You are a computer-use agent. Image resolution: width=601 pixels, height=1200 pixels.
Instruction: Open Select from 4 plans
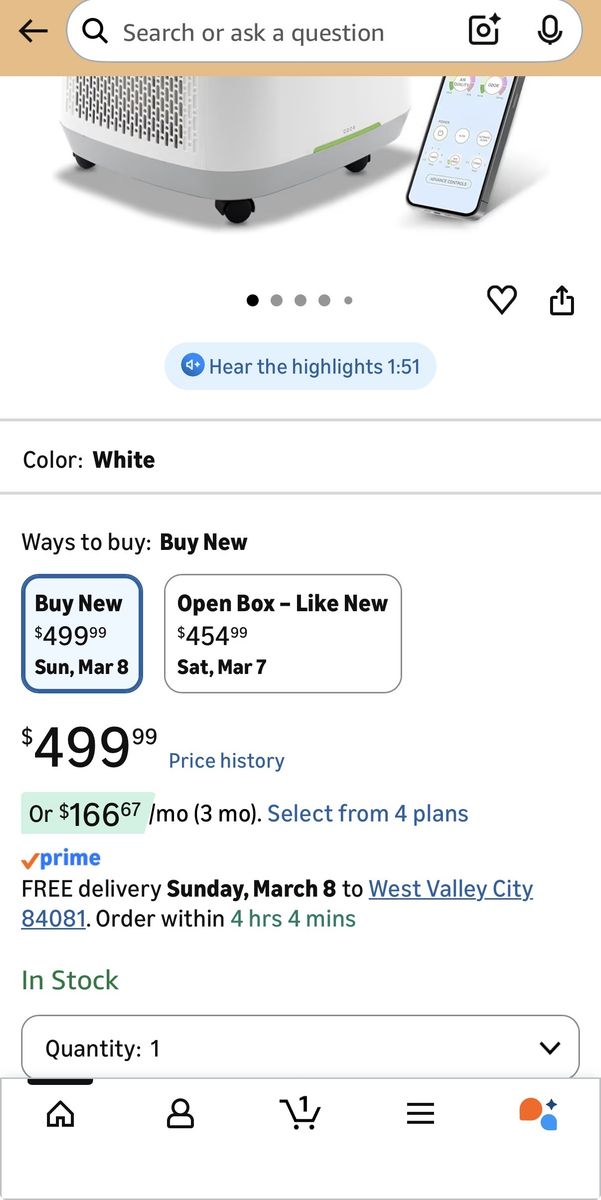pos(367,813)
